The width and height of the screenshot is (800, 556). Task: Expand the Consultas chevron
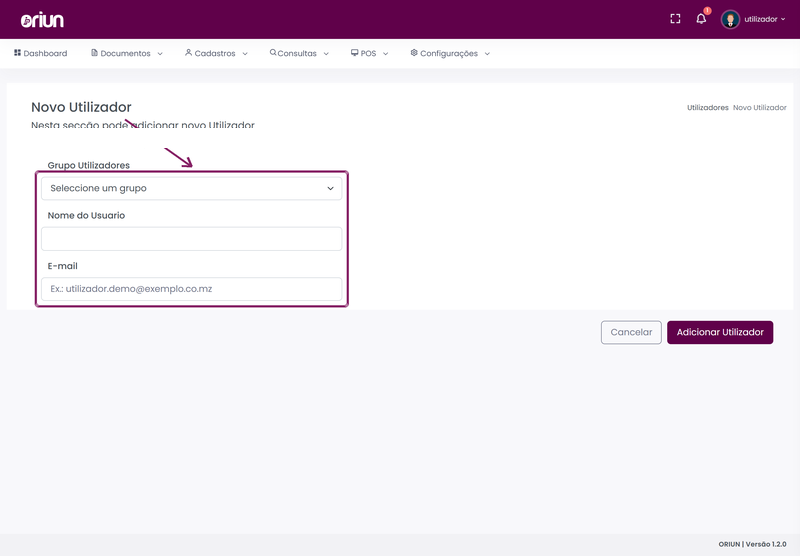click(326, 54)
